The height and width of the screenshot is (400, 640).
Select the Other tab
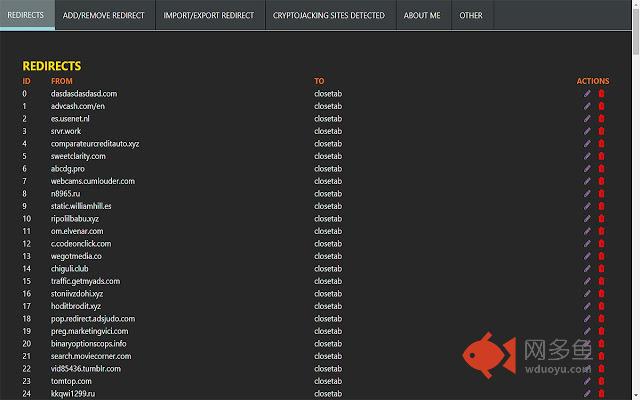(471, 15)
